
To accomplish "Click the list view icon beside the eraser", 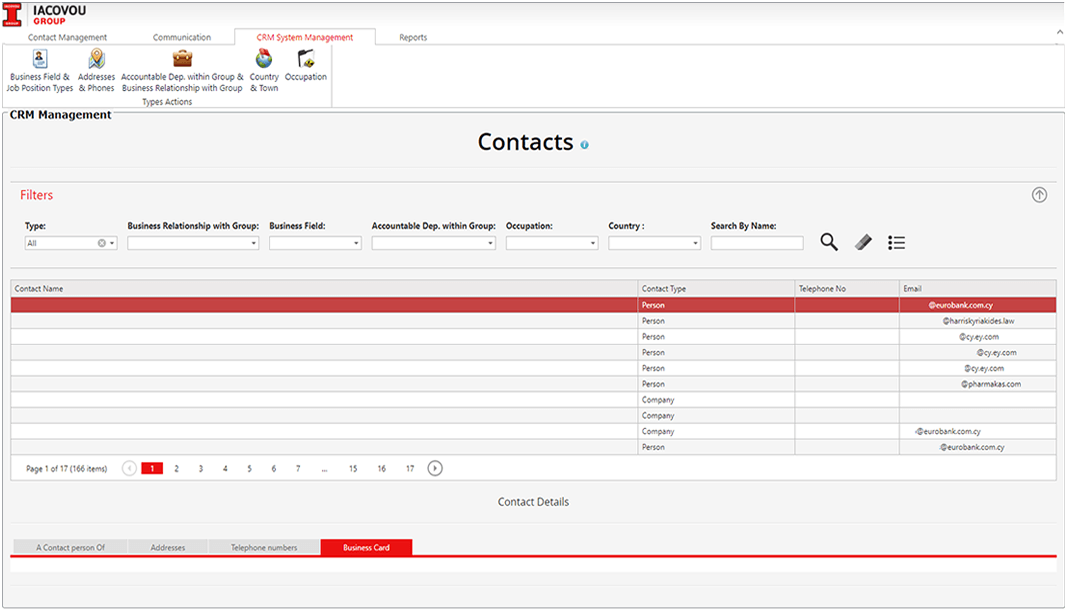I will pos(897,242).
